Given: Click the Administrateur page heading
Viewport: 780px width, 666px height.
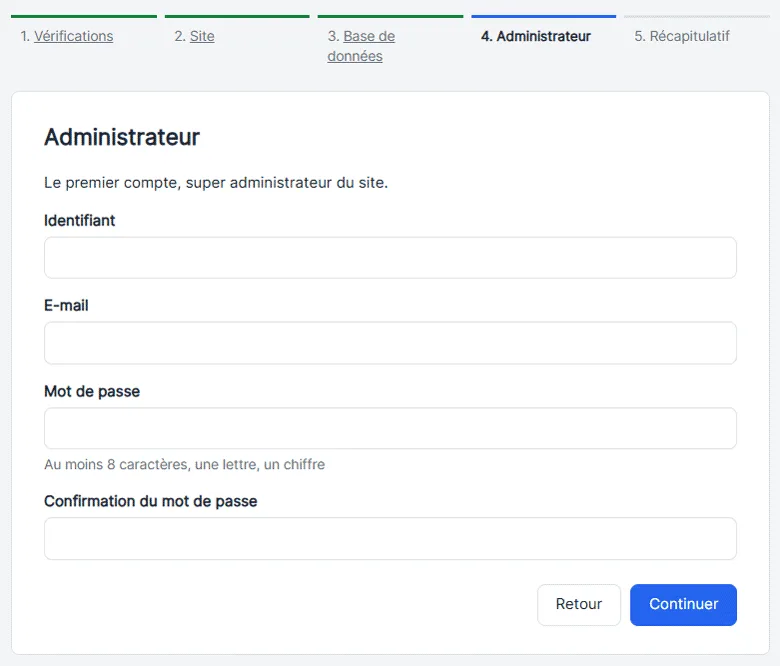Looking at the screenshot, I should pos(122,137).
